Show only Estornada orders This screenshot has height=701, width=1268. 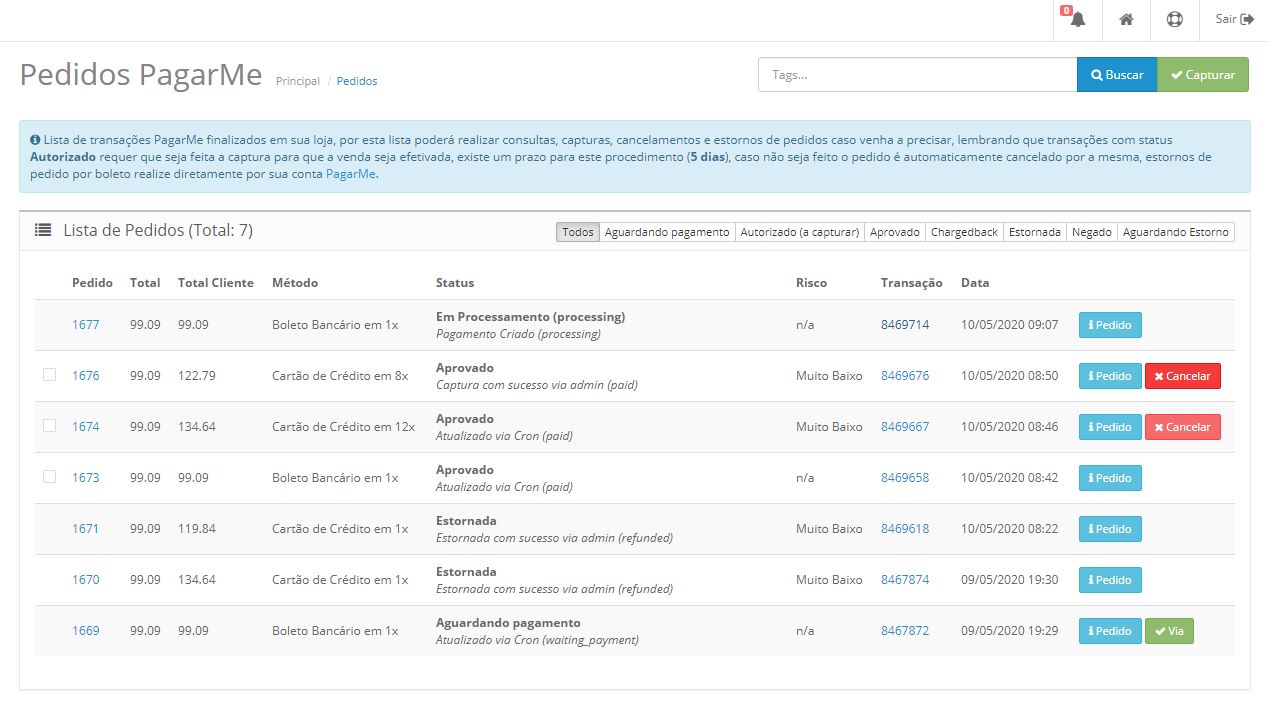(x=1034, y=232)
